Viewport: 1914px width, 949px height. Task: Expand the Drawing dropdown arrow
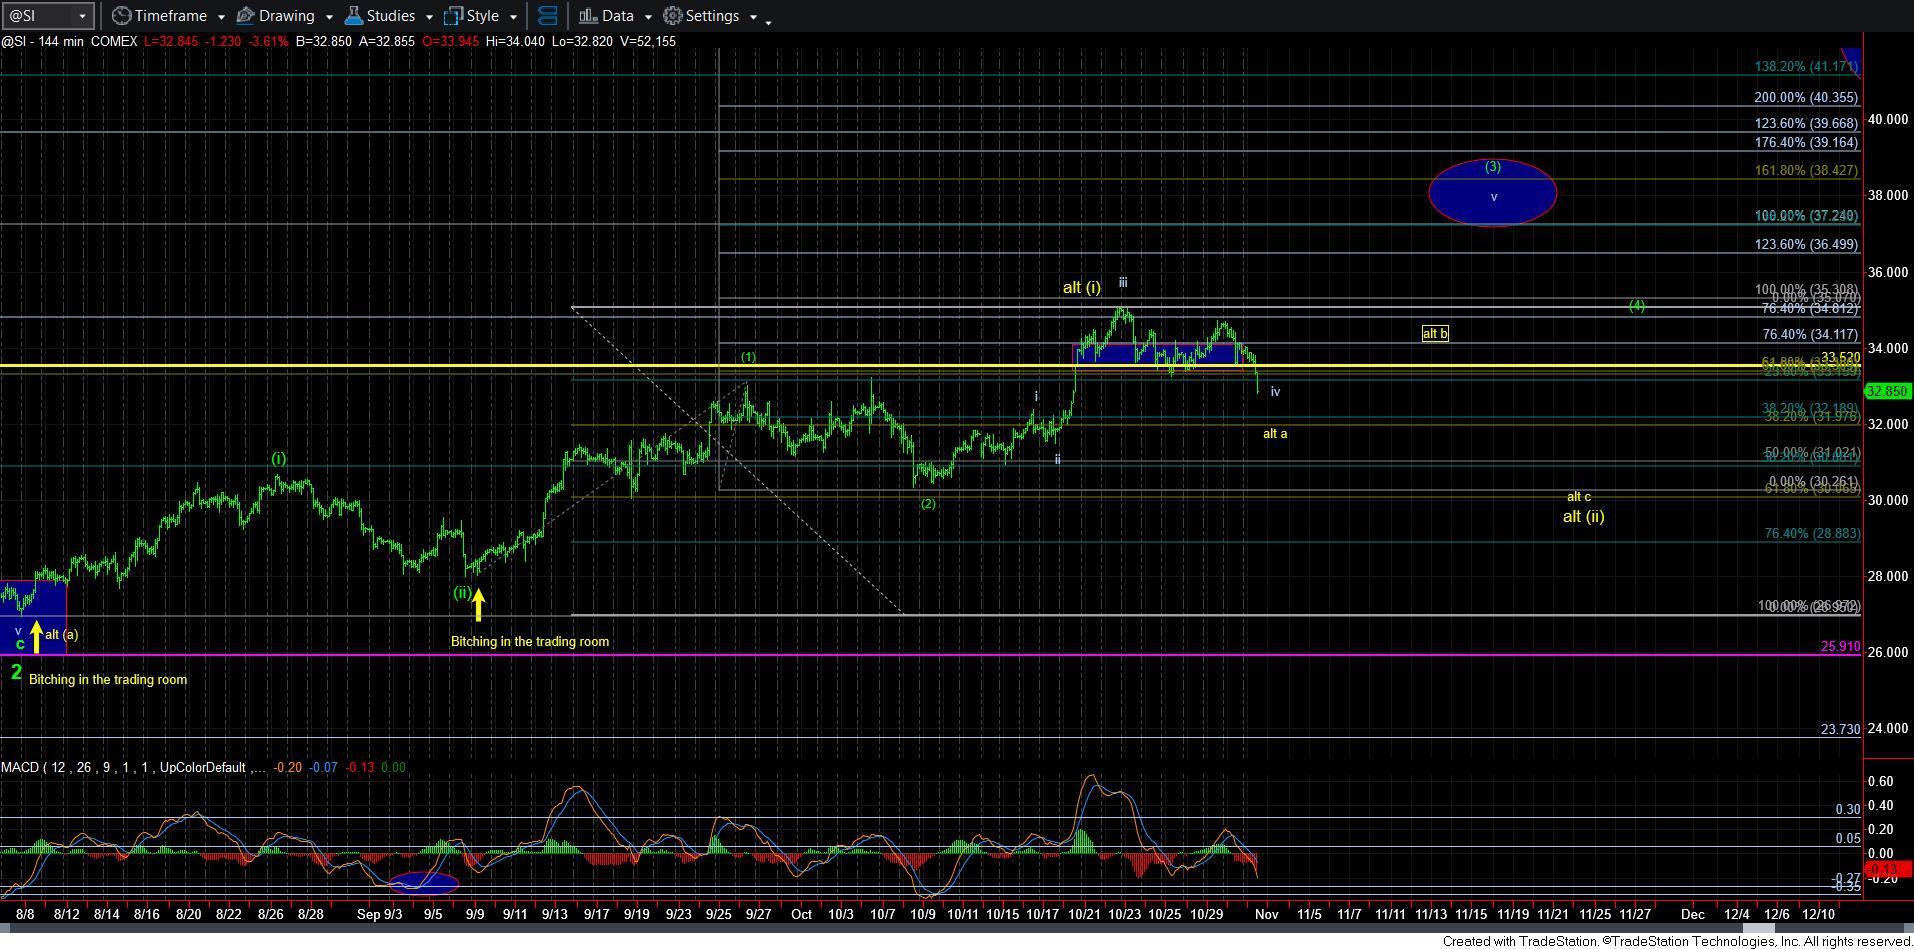[x=328, y=17]
